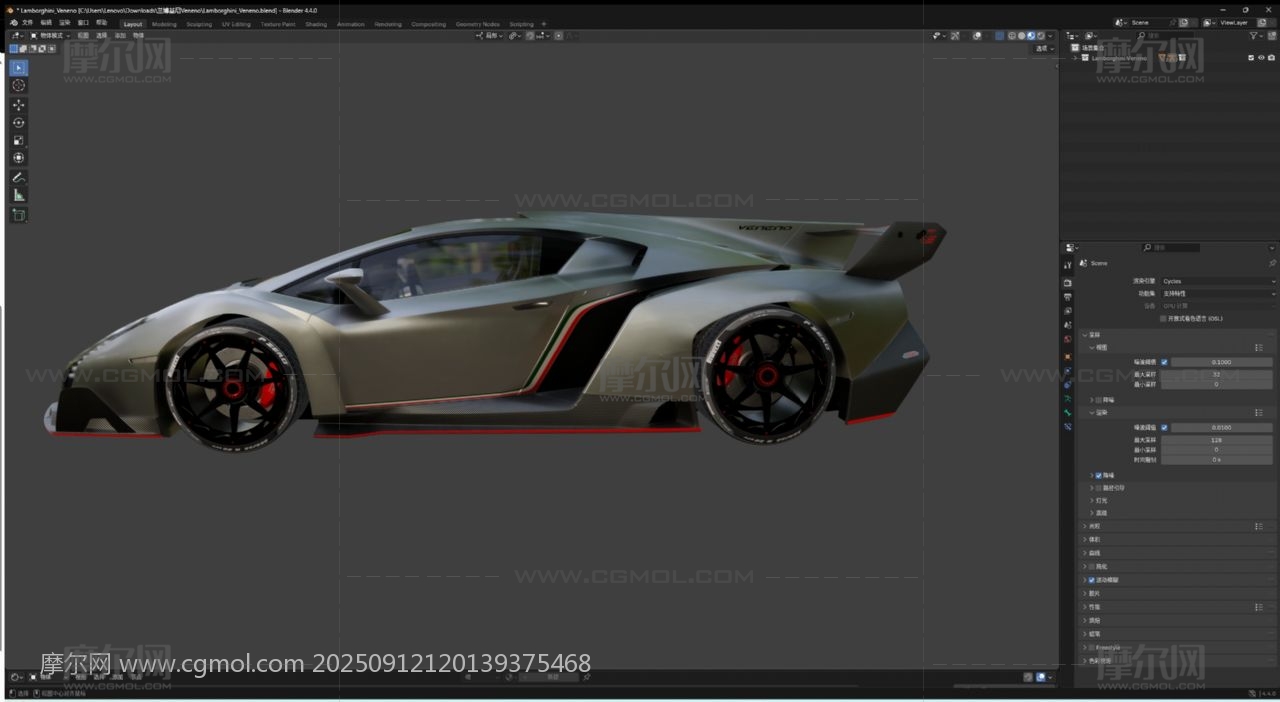Screen dimensions: 1280x702
Task: Open the Sampling Render presets list icon
Action: coord(1259,412)
